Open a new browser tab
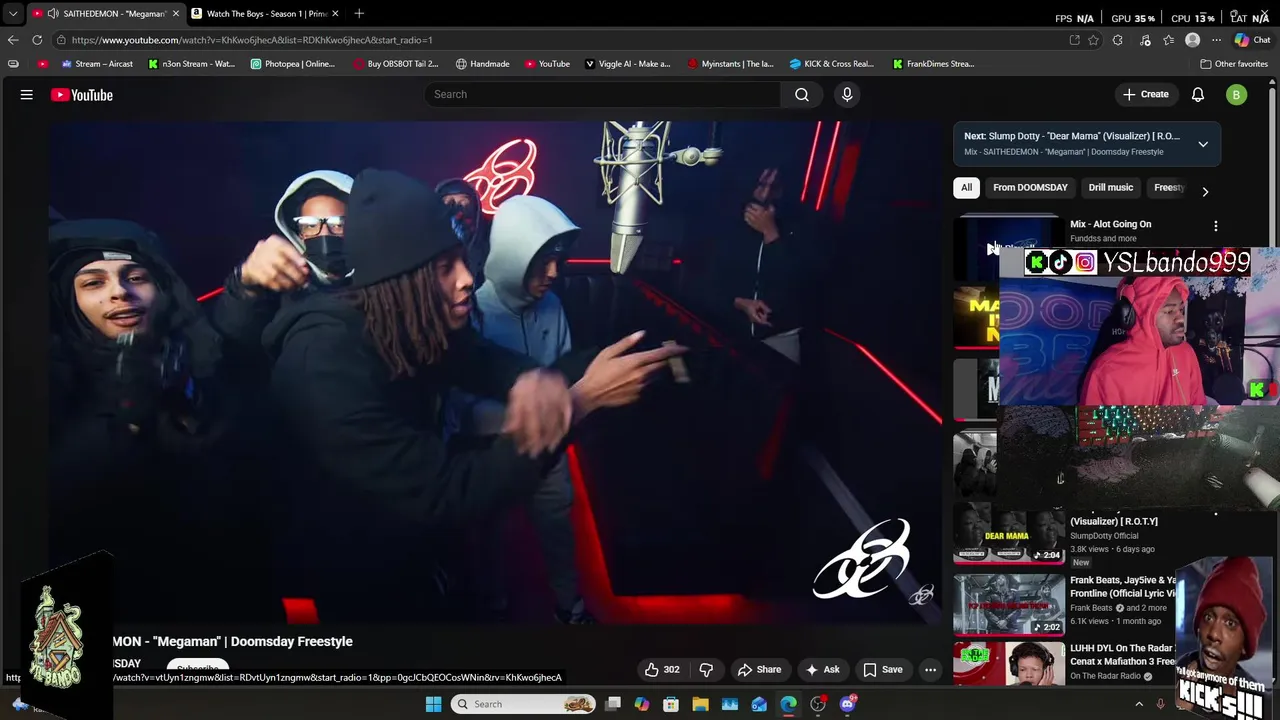The height and width of the screenshot is (720, 1280). pyautogui.click(x=359, y=13)
